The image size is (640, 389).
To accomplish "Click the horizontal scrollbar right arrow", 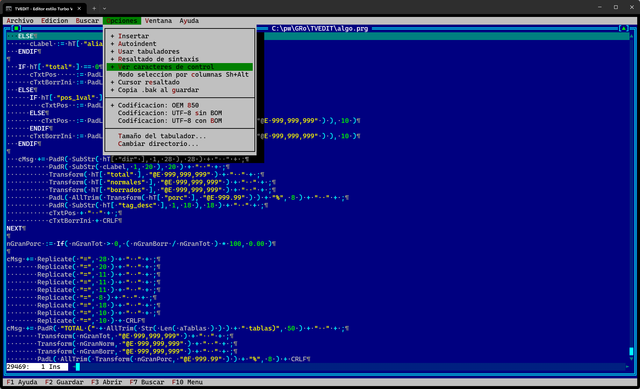I will point(627,367).
